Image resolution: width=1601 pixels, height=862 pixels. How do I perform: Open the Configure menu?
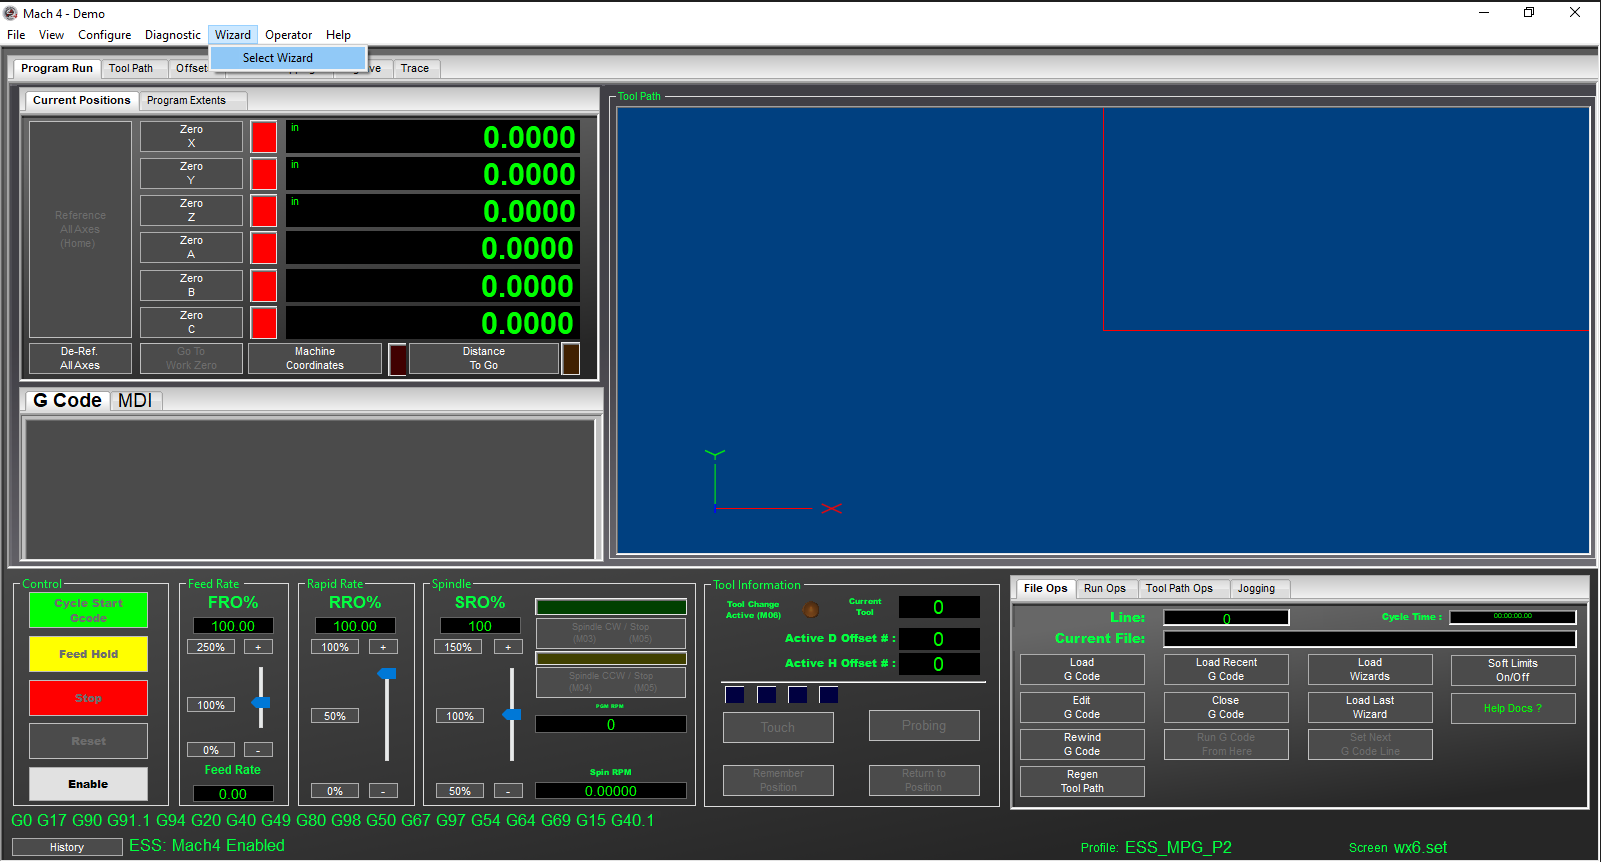click(105, 35)
